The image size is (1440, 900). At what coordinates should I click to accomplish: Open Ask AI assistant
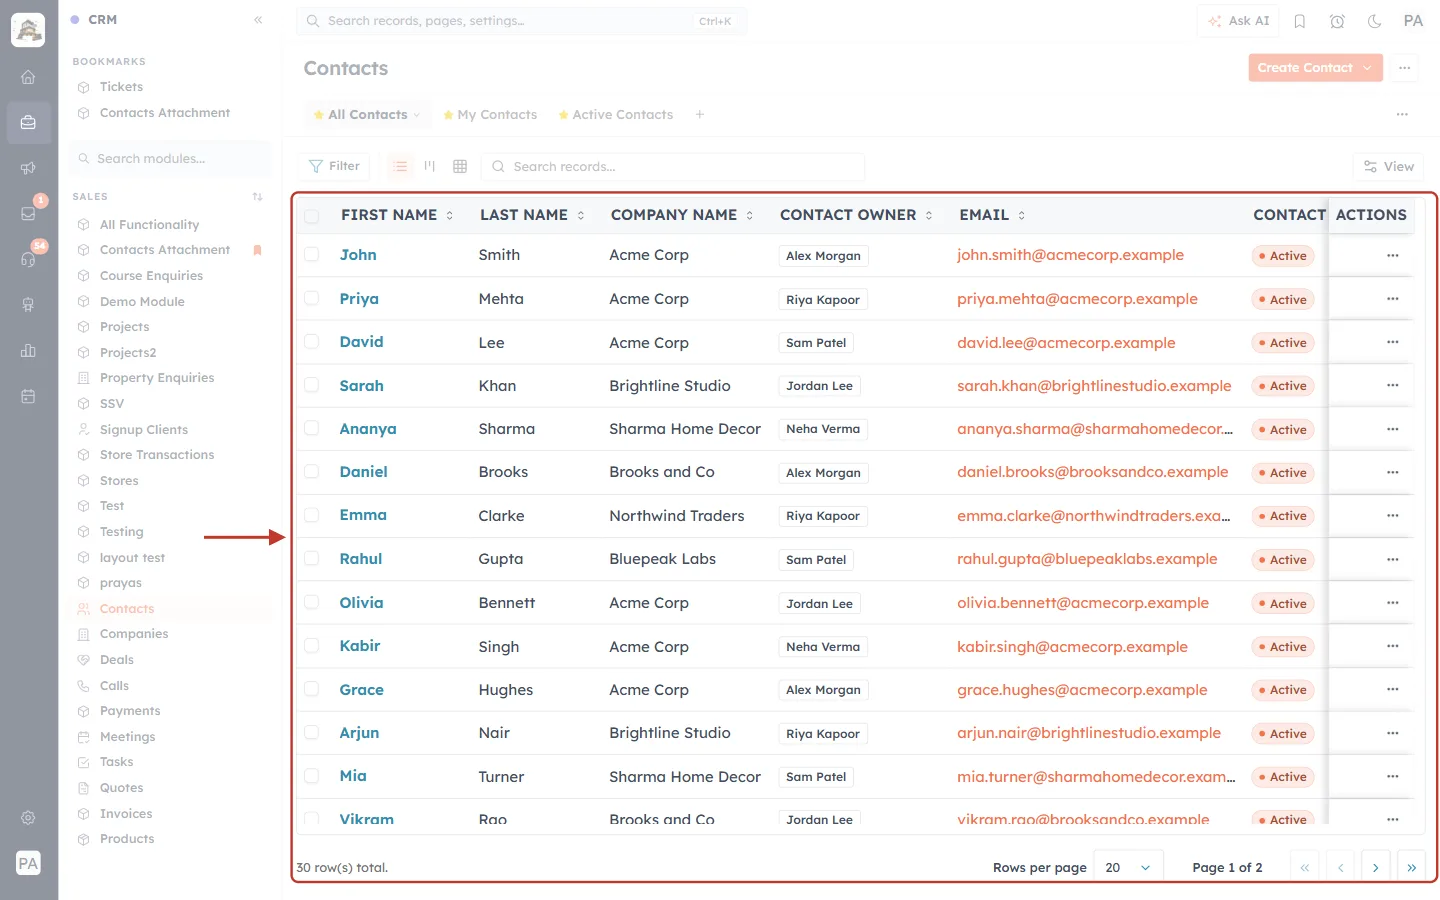[x=1238, y=21]
